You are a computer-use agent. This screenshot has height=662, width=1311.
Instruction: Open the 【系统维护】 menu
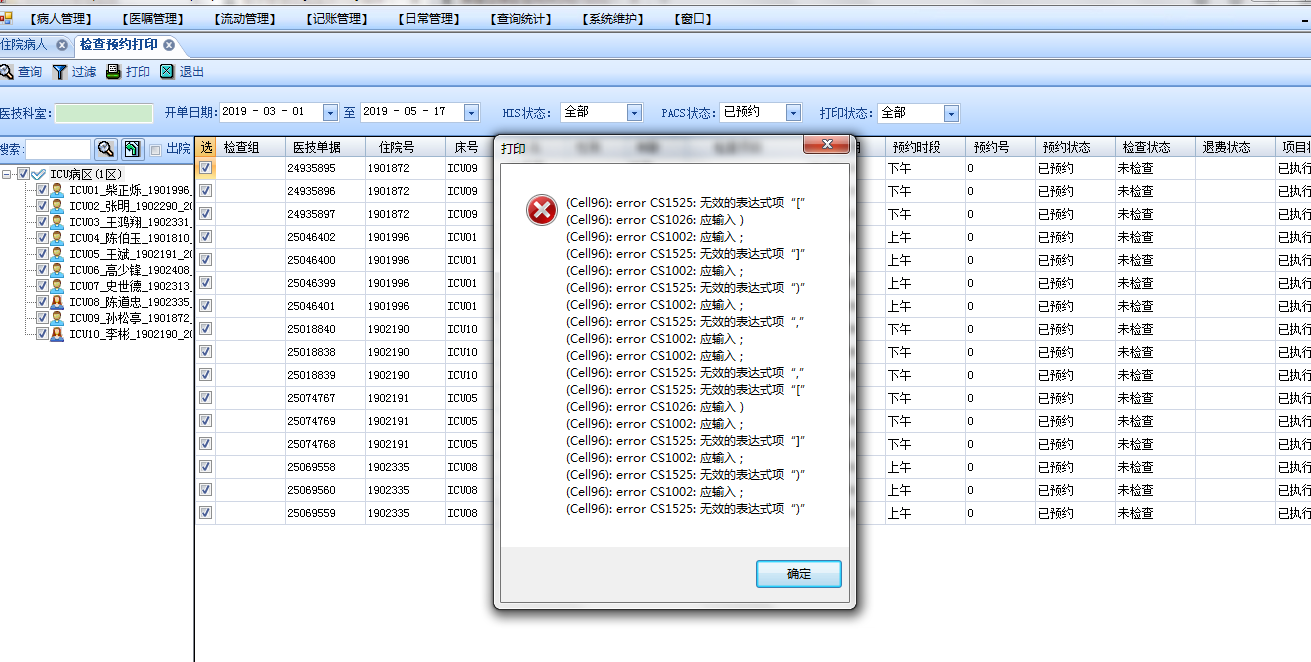(613, 19)
